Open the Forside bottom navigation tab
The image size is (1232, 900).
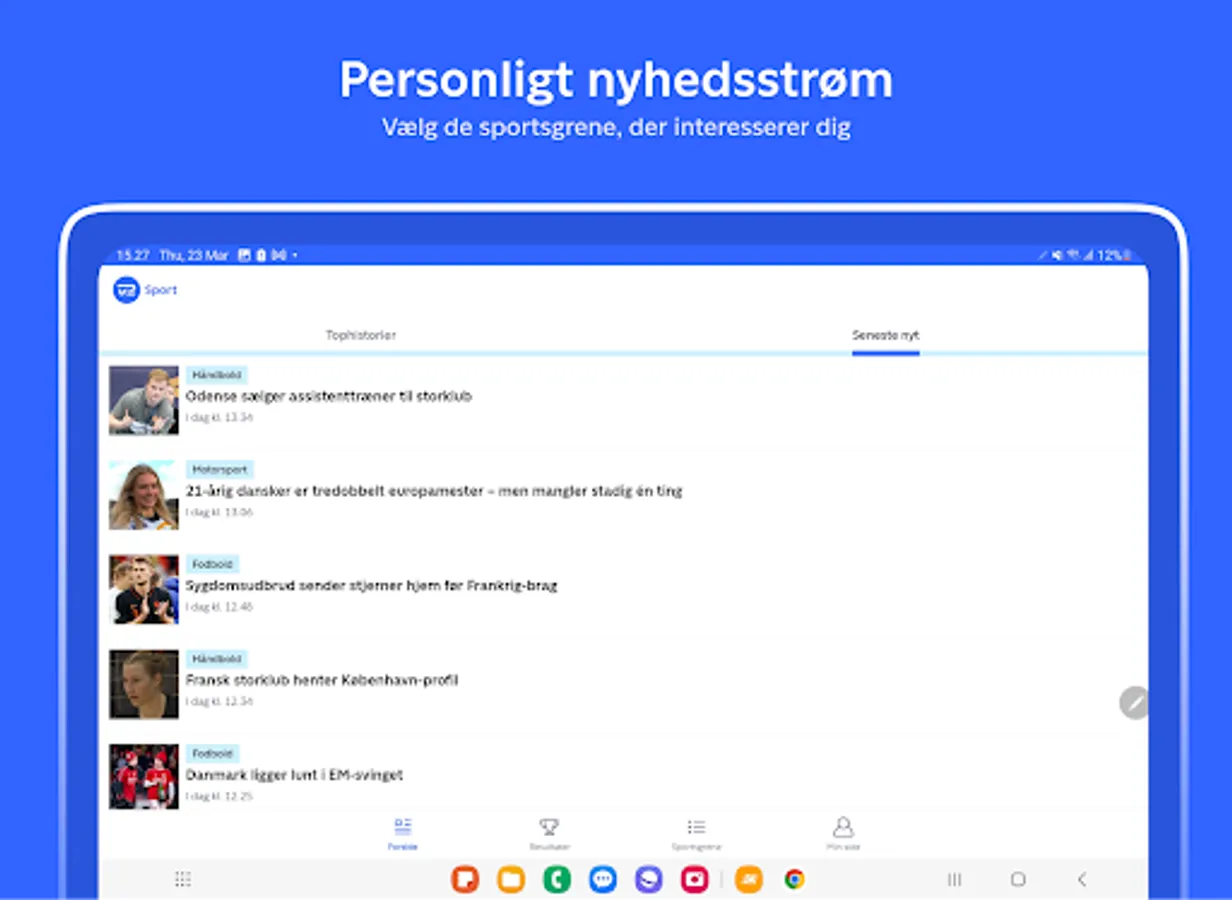pos(403,834)
